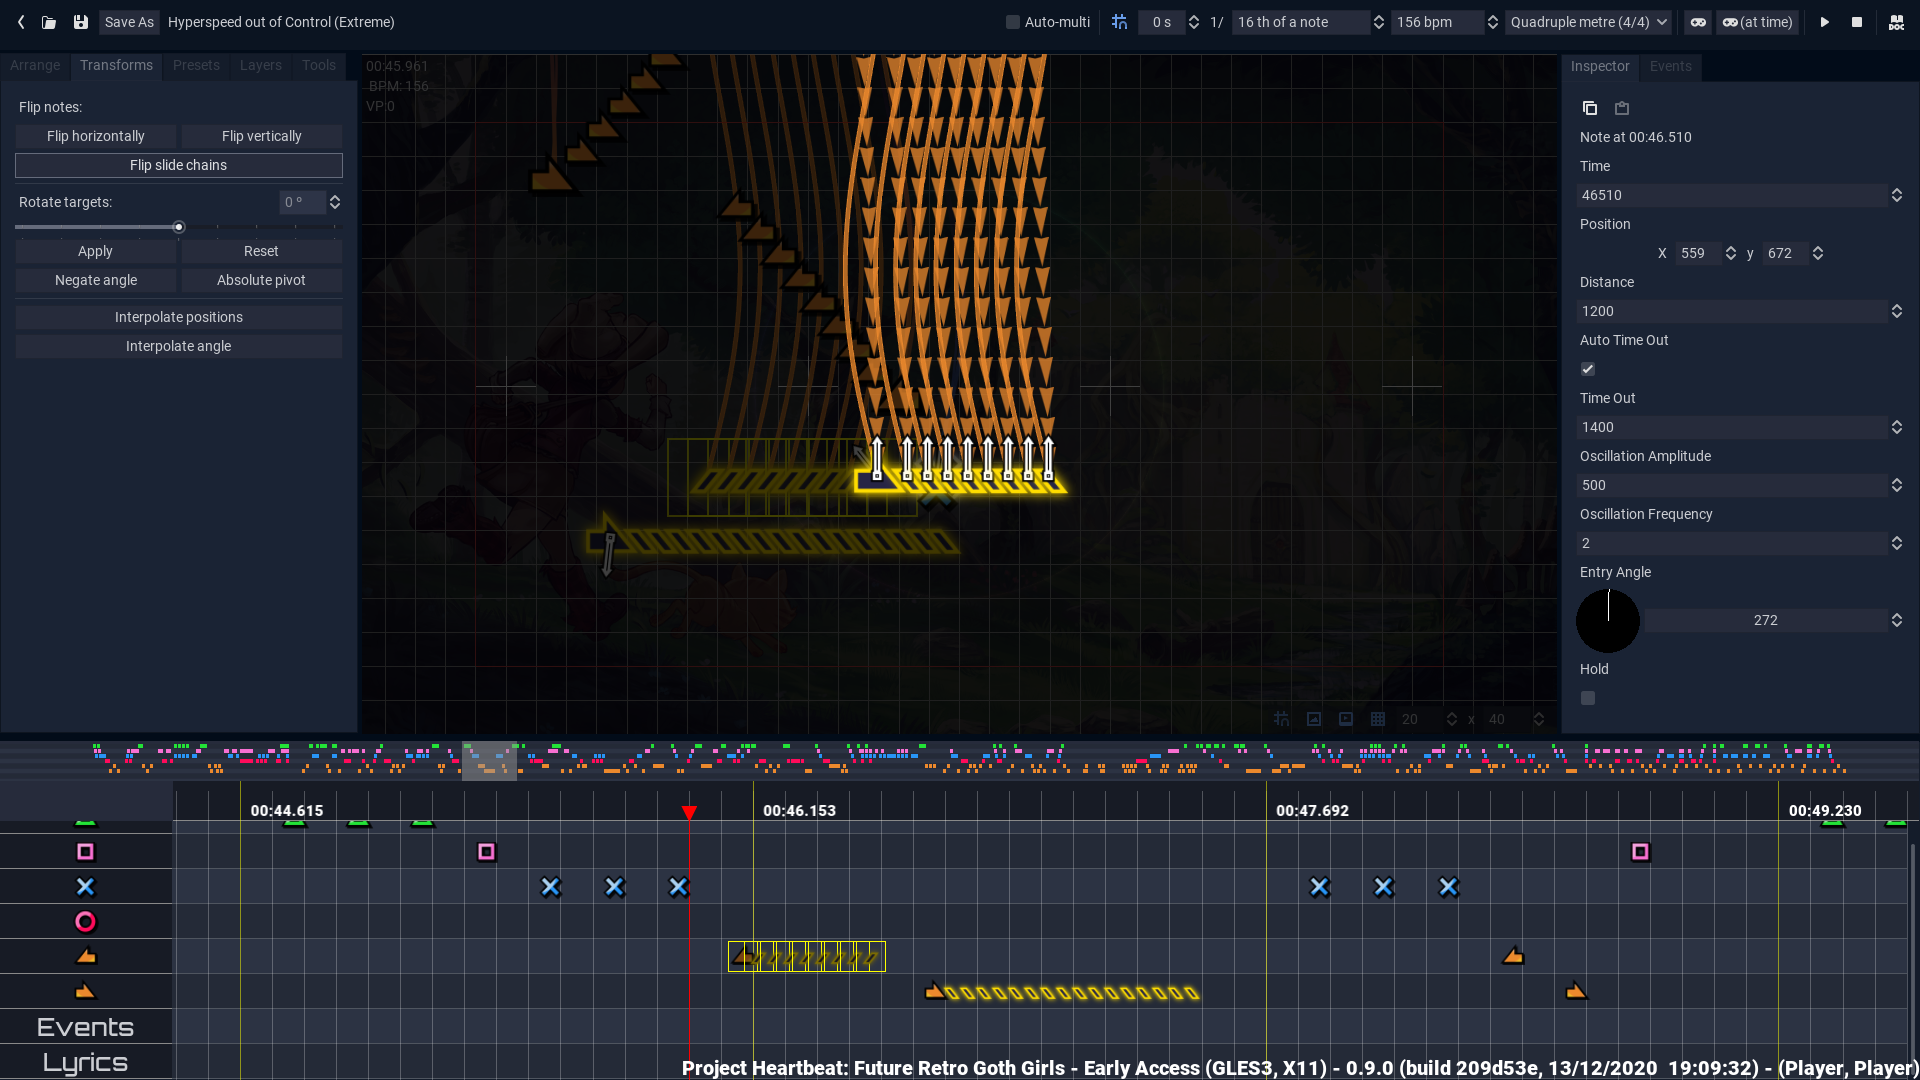Switch to the Transforms tab
The height and width of the screenshot is (1080, 1920).
[116, 65]
